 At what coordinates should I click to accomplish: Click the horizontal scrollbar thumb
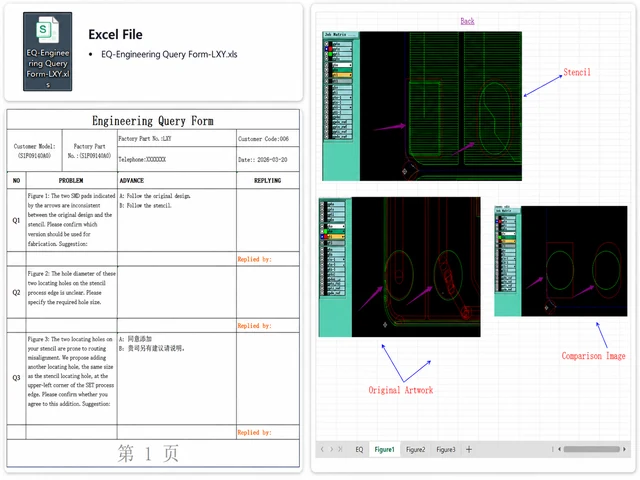(x=591, y=449)
